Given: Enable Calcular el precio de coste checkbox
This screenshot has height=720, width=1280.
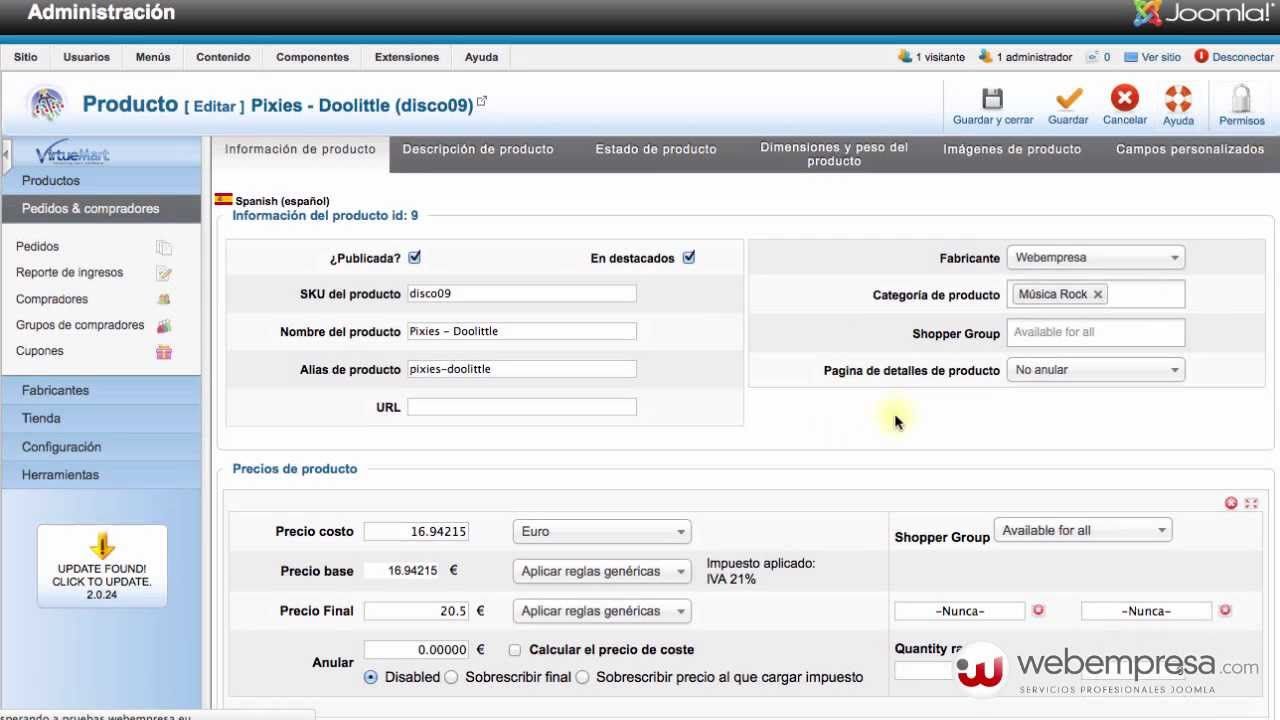Looking at the screenshot, I should (514, 650).
